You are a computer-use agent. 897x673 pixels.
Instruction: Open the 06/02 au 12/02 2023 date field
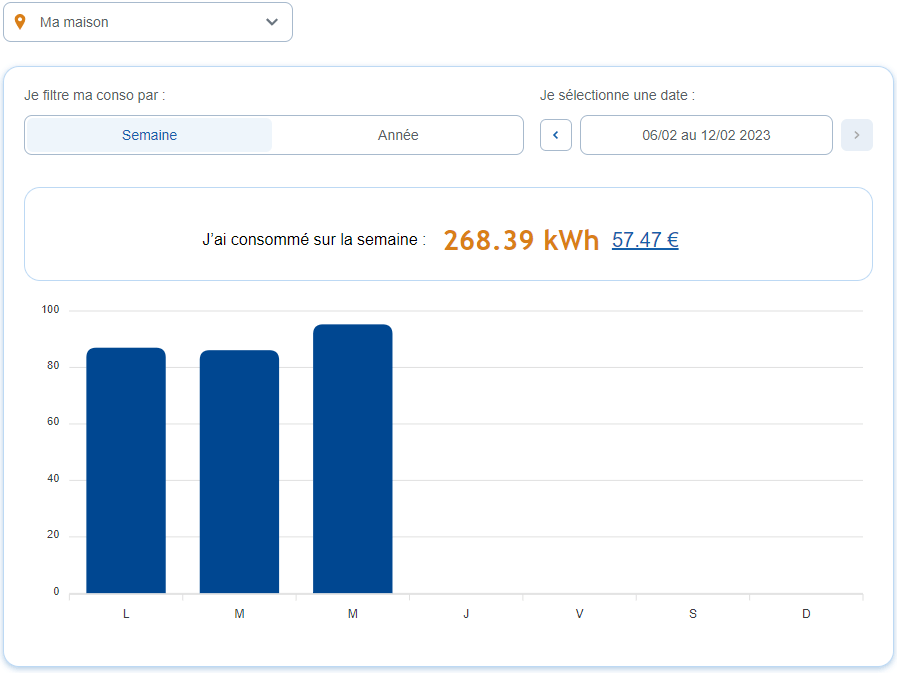click(706, 135)
